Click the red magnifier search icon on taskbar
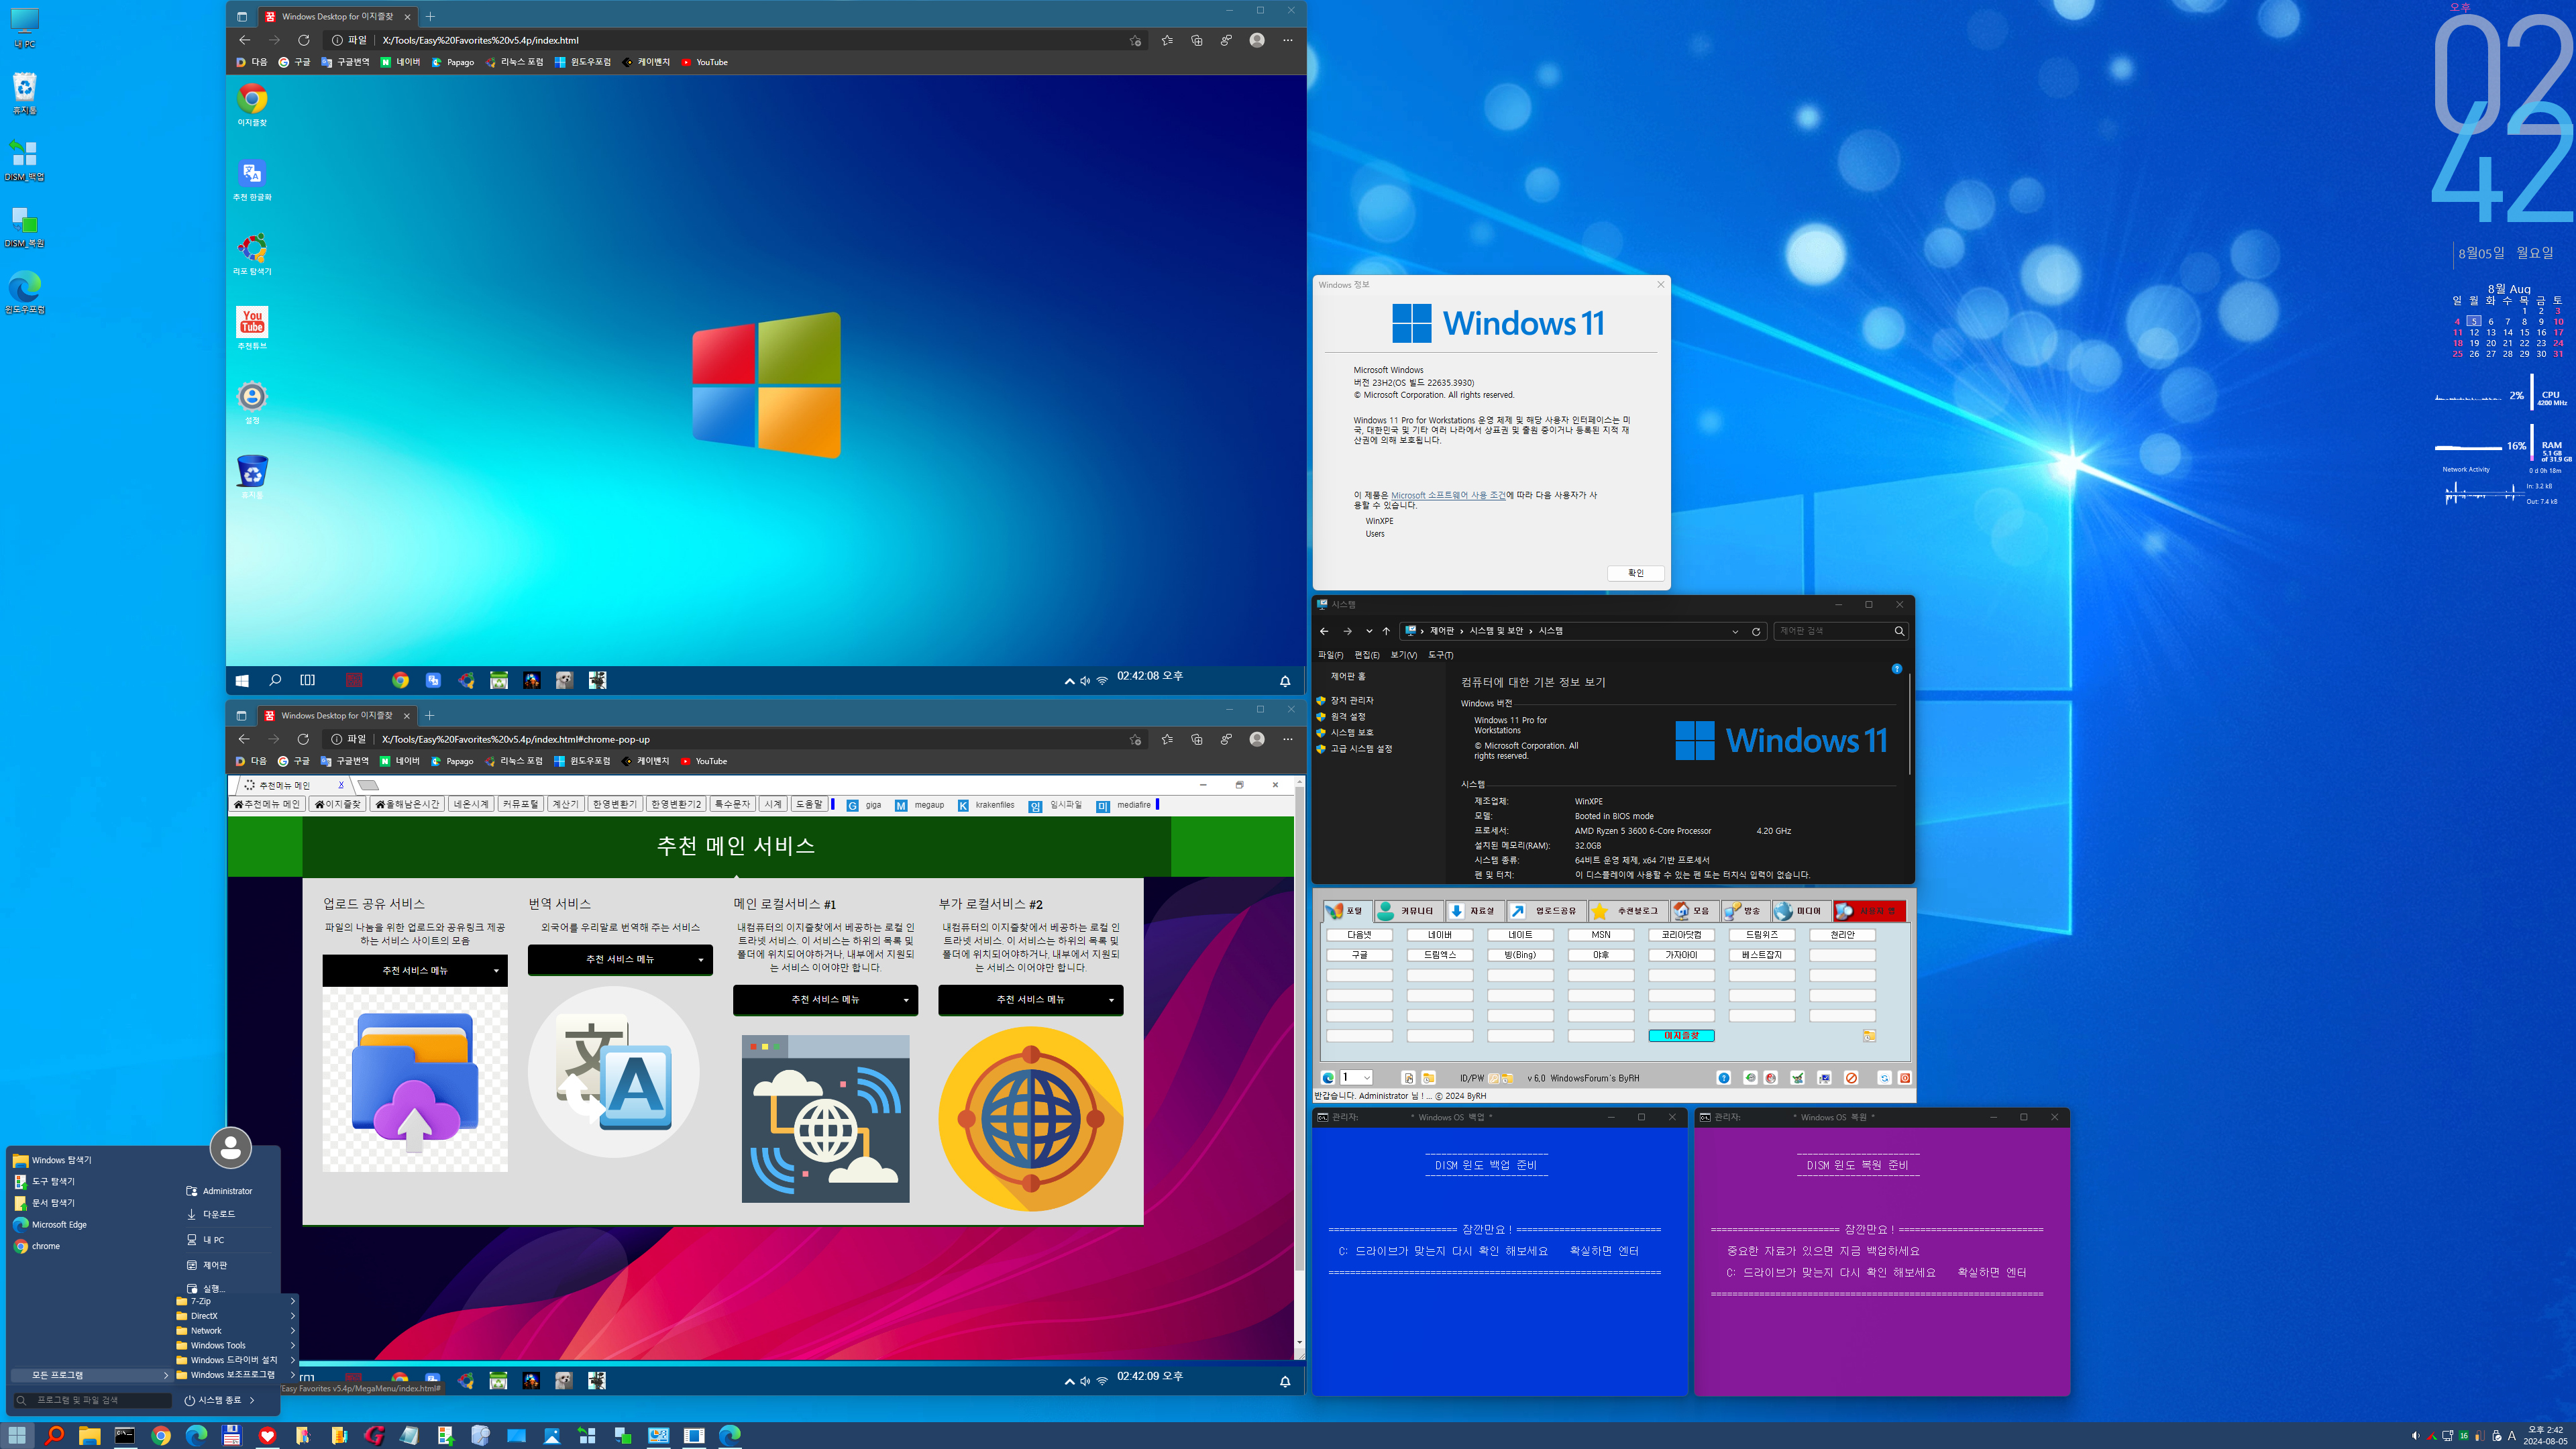The width and height of the screenshot is (2576, 1449). 54,1435
